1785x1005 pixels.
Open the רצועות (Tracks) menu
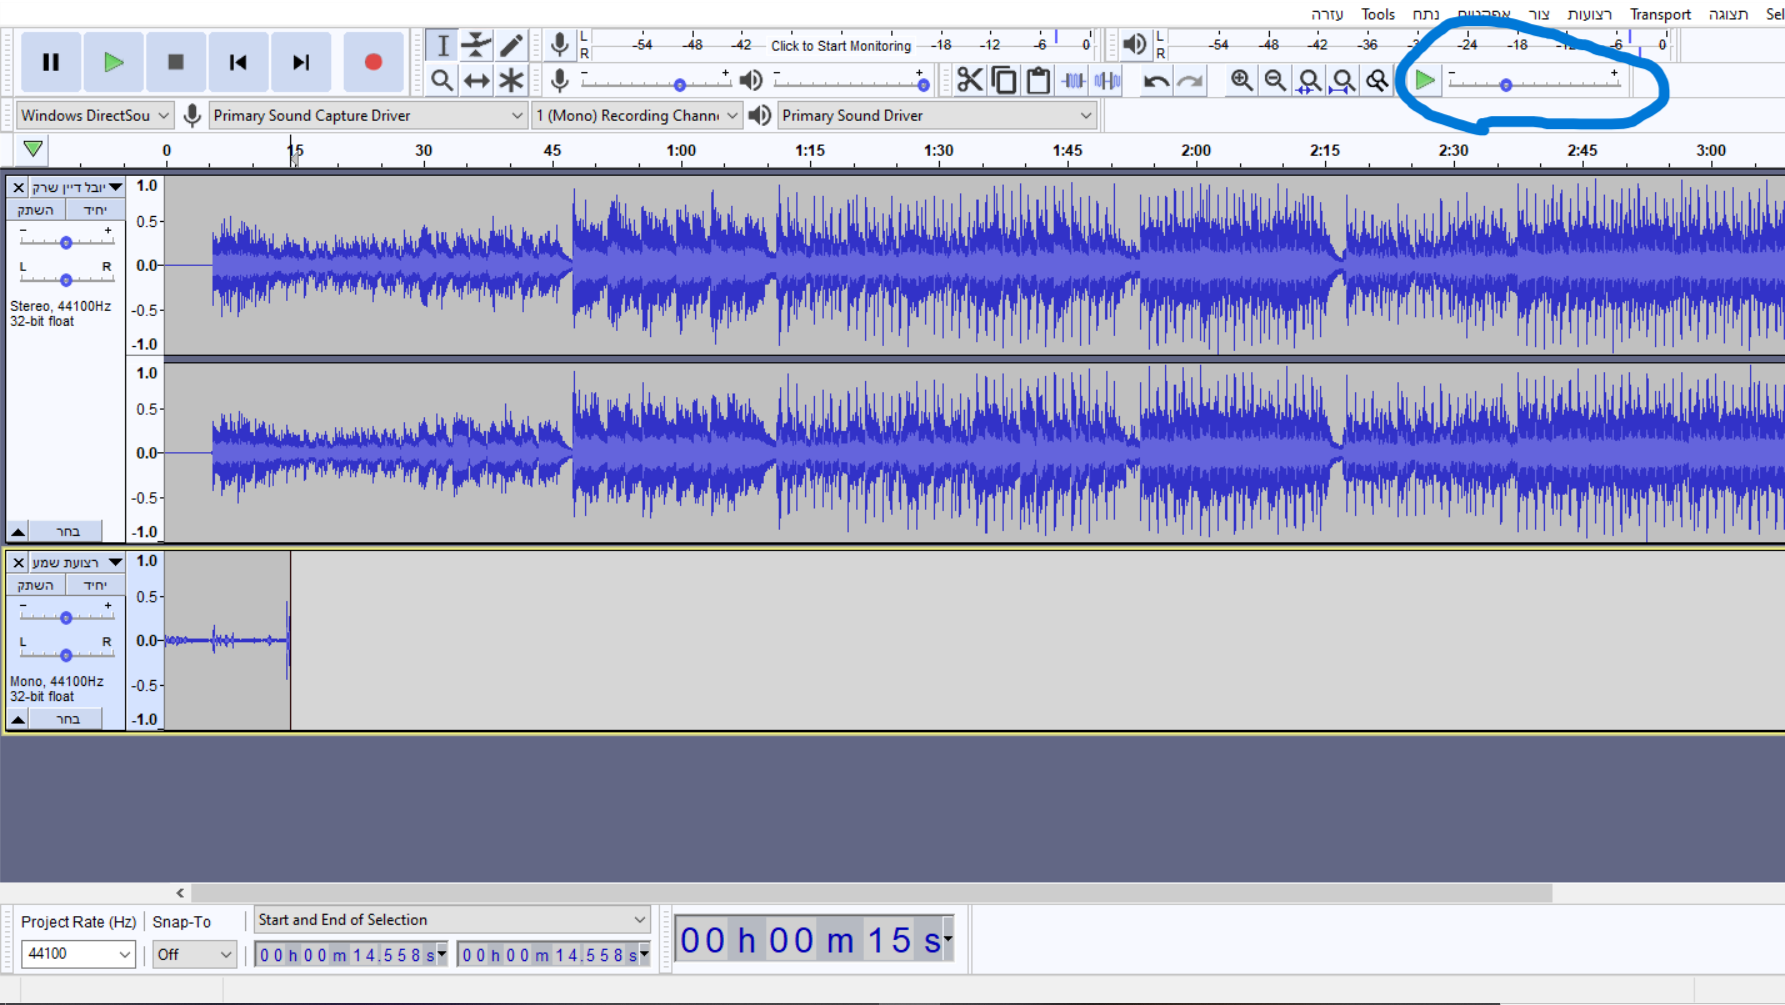(x=1590, y=14)
